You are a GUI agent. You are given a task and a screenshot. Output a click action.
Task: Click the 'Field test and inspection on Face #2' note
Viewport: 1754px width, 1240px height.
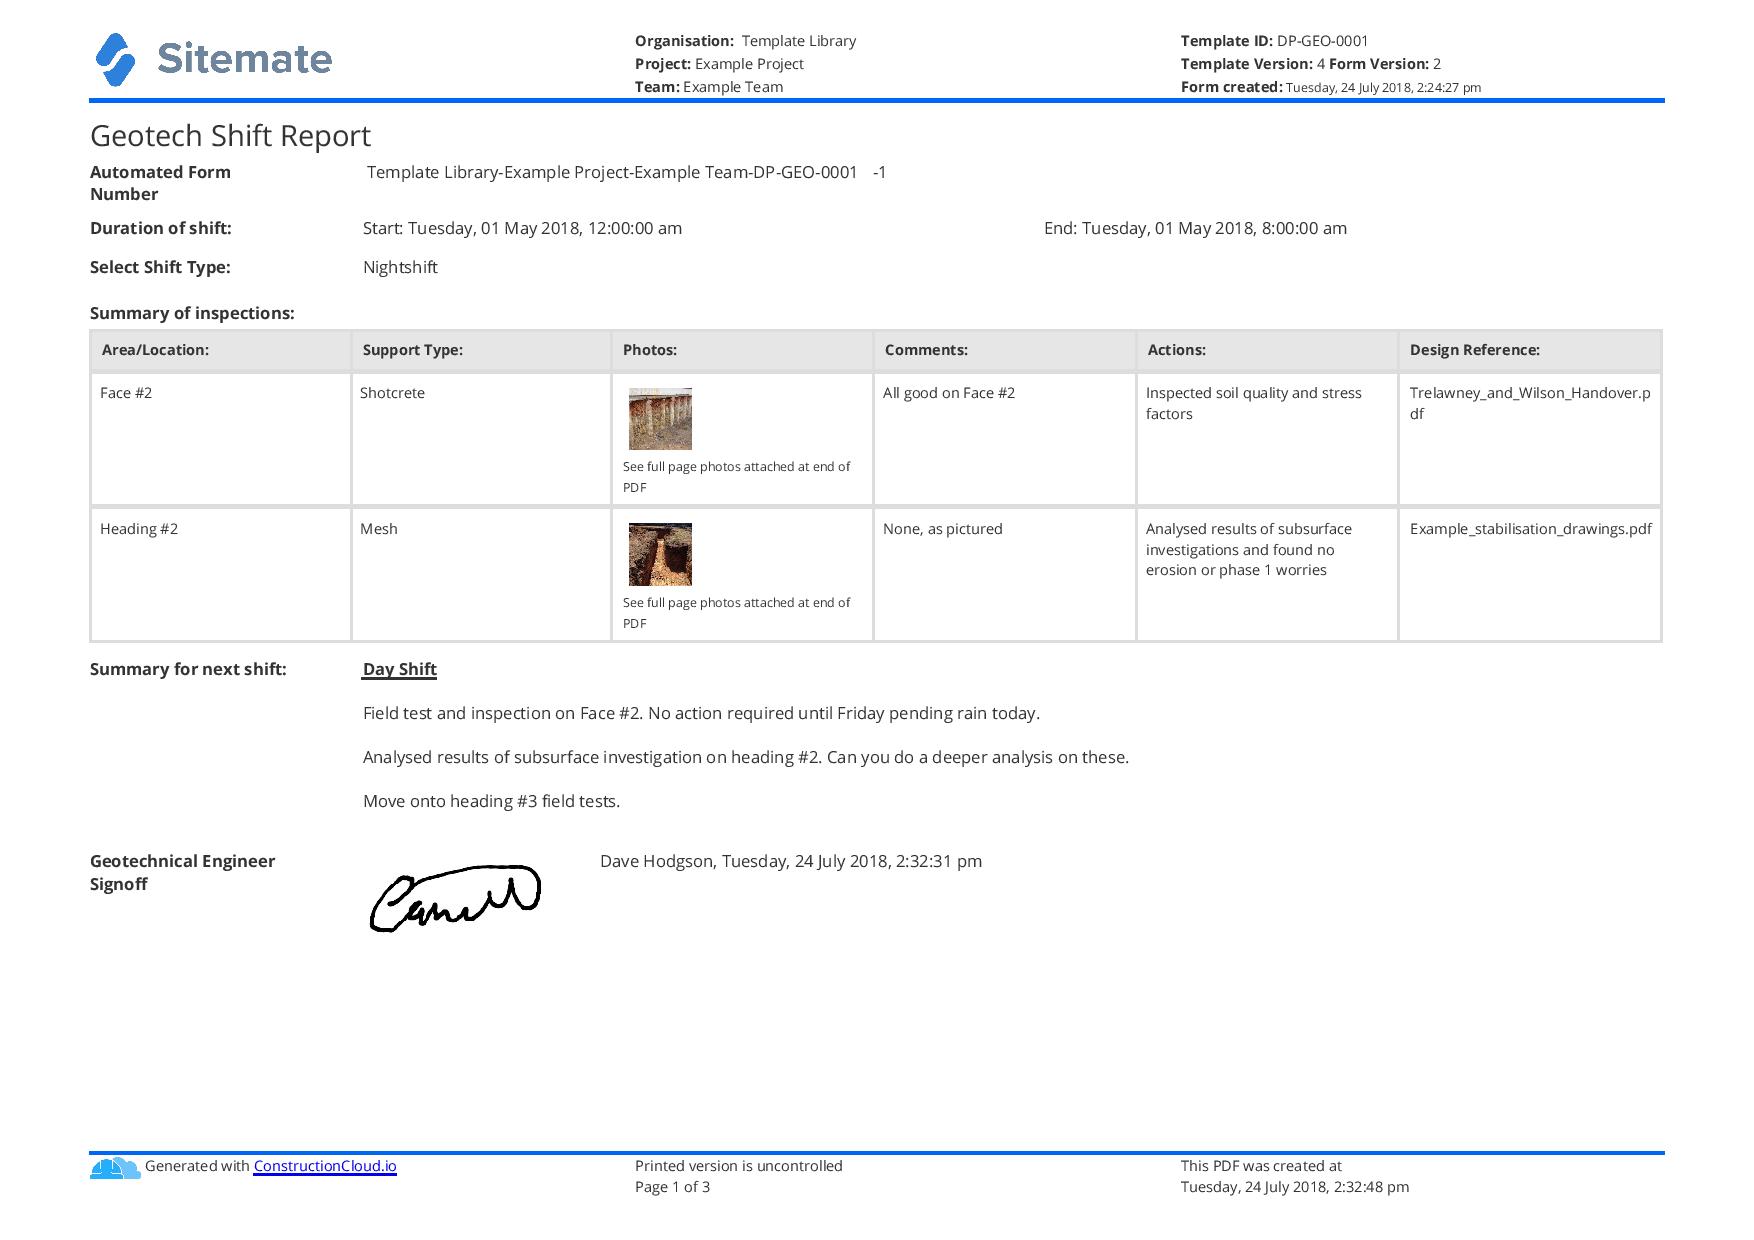coord(701,713)
